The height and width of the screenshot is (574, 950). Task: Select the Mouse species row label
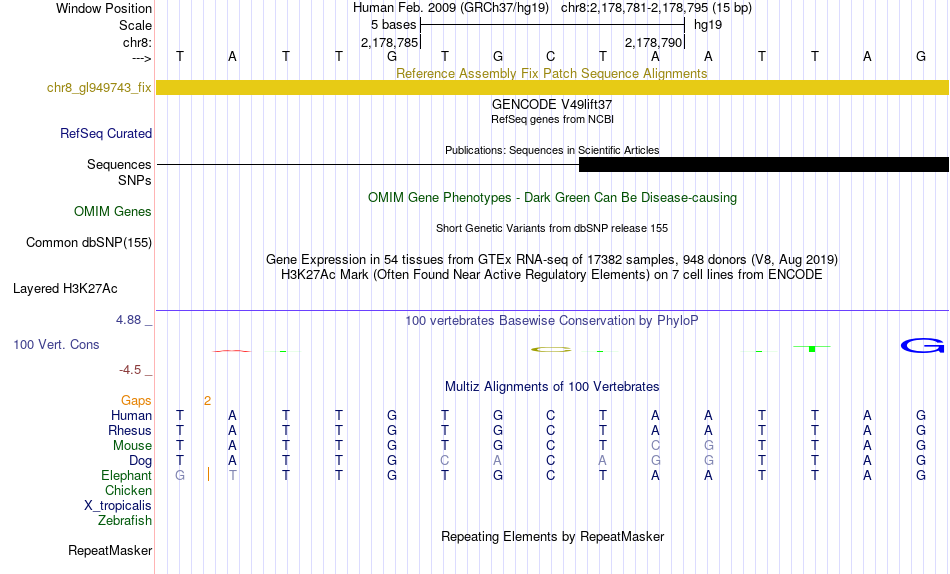132,446
